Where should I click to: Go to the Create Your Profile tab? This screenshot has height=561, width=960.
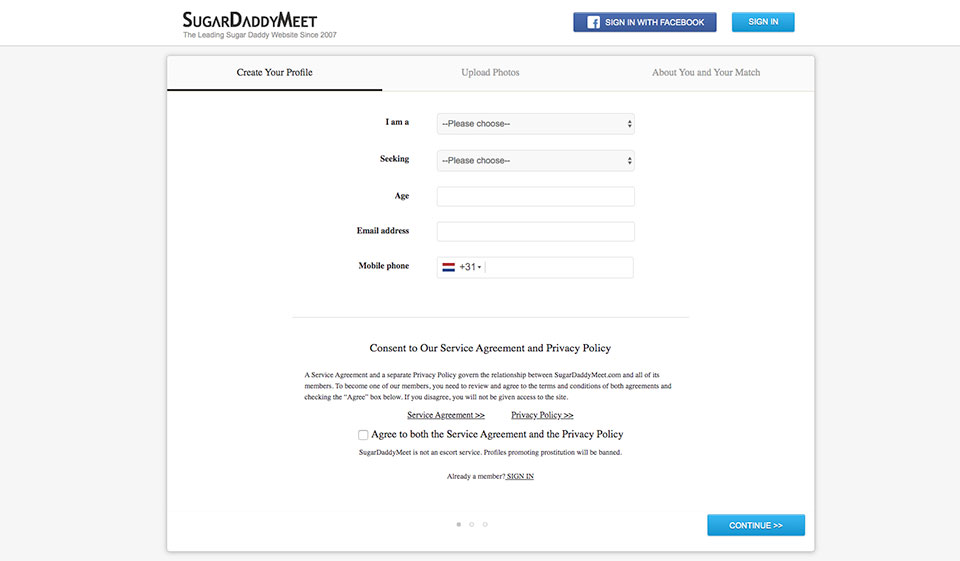click(x=274, y=73)
